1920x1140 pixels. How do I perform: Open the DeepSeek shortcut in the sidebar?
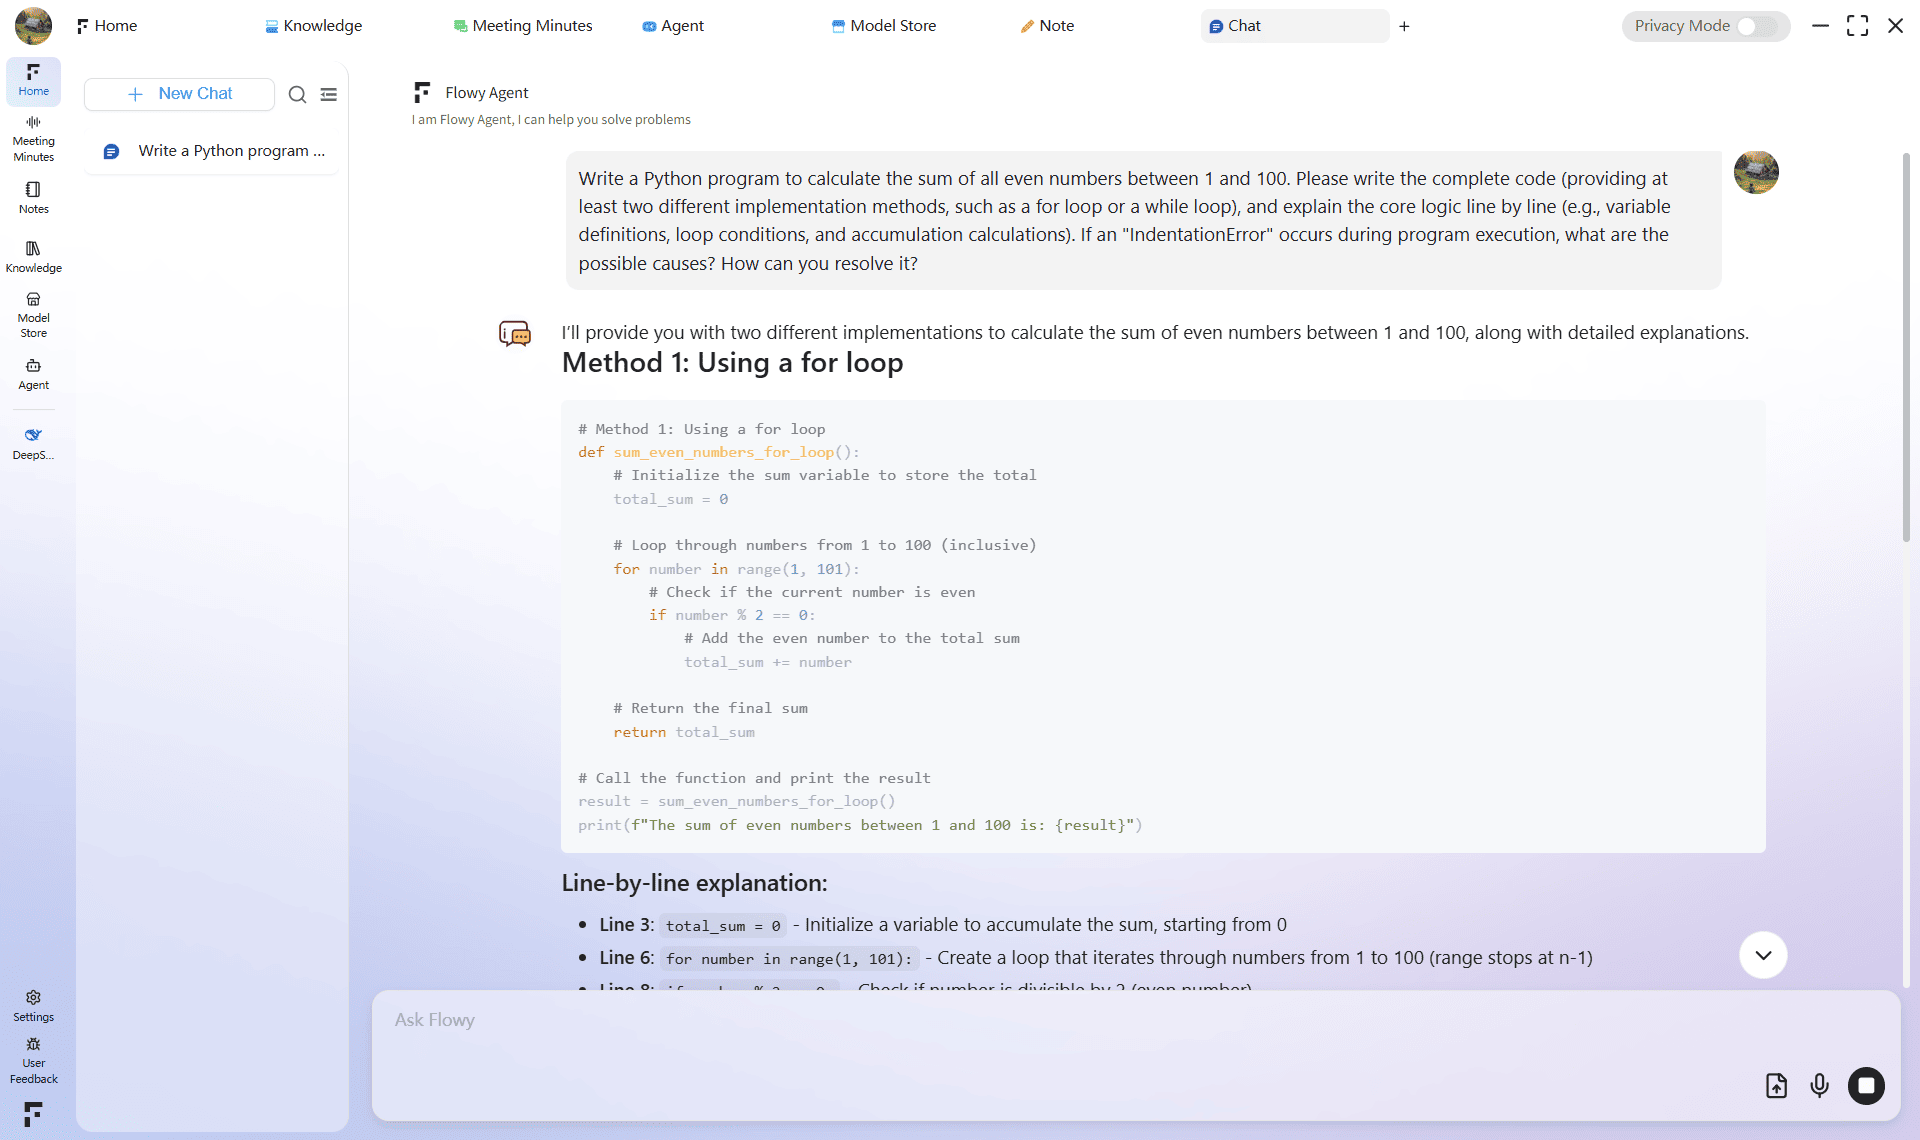pos(33,443)
